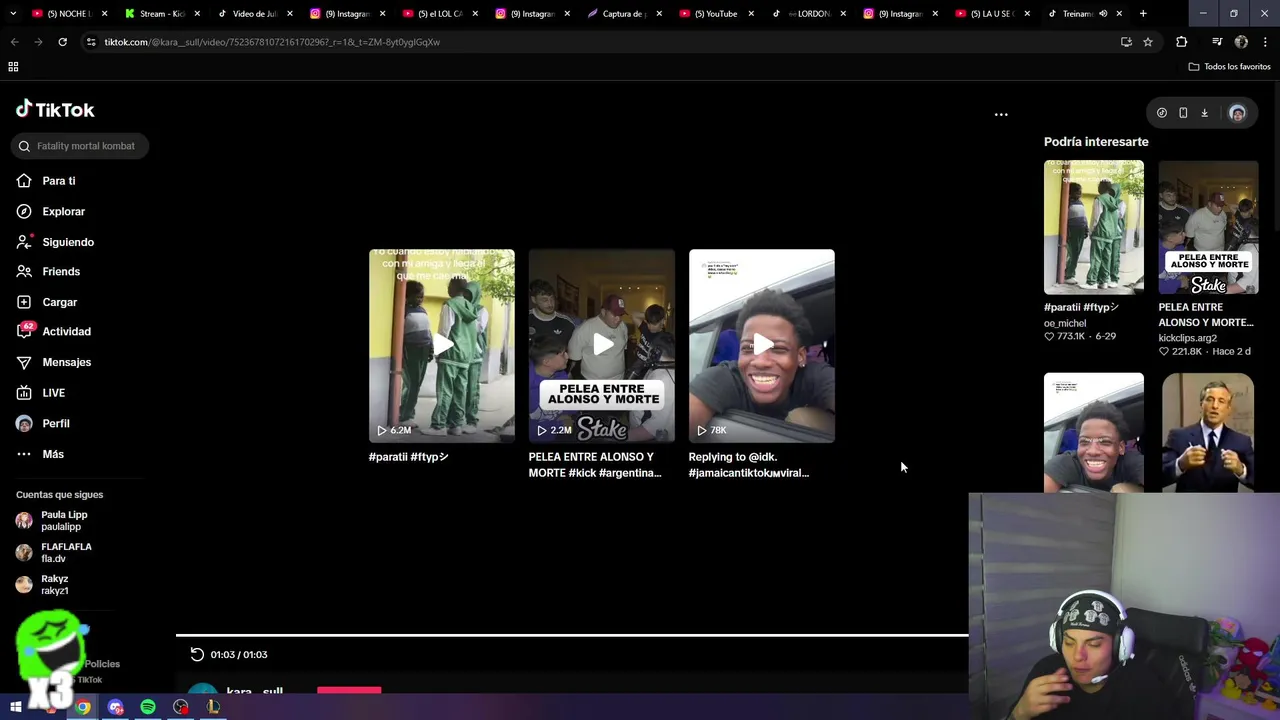This screenshot has height=720, width=1280.
Task: Open Chrome media controls icon
Action: [x=1217, y=42]
